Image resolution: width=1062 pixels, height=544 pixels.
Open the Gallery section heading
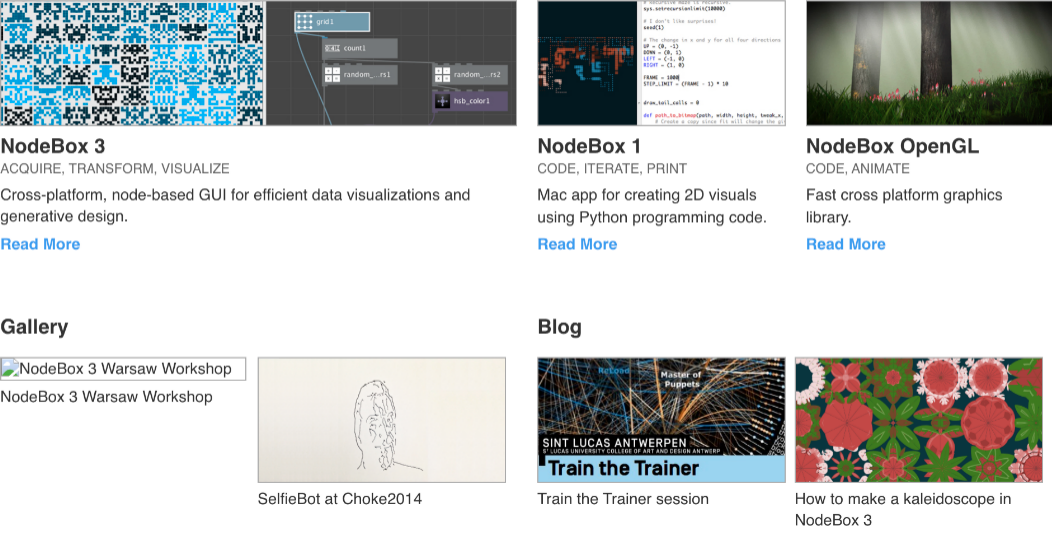tap(34, 327)
